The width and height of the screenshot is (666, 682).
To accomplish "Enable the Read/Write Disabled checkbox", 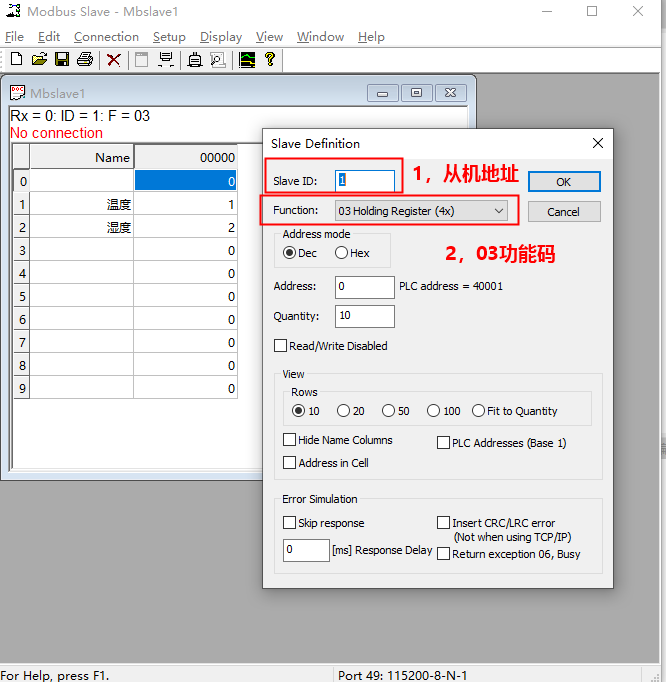I will (281, 346).
